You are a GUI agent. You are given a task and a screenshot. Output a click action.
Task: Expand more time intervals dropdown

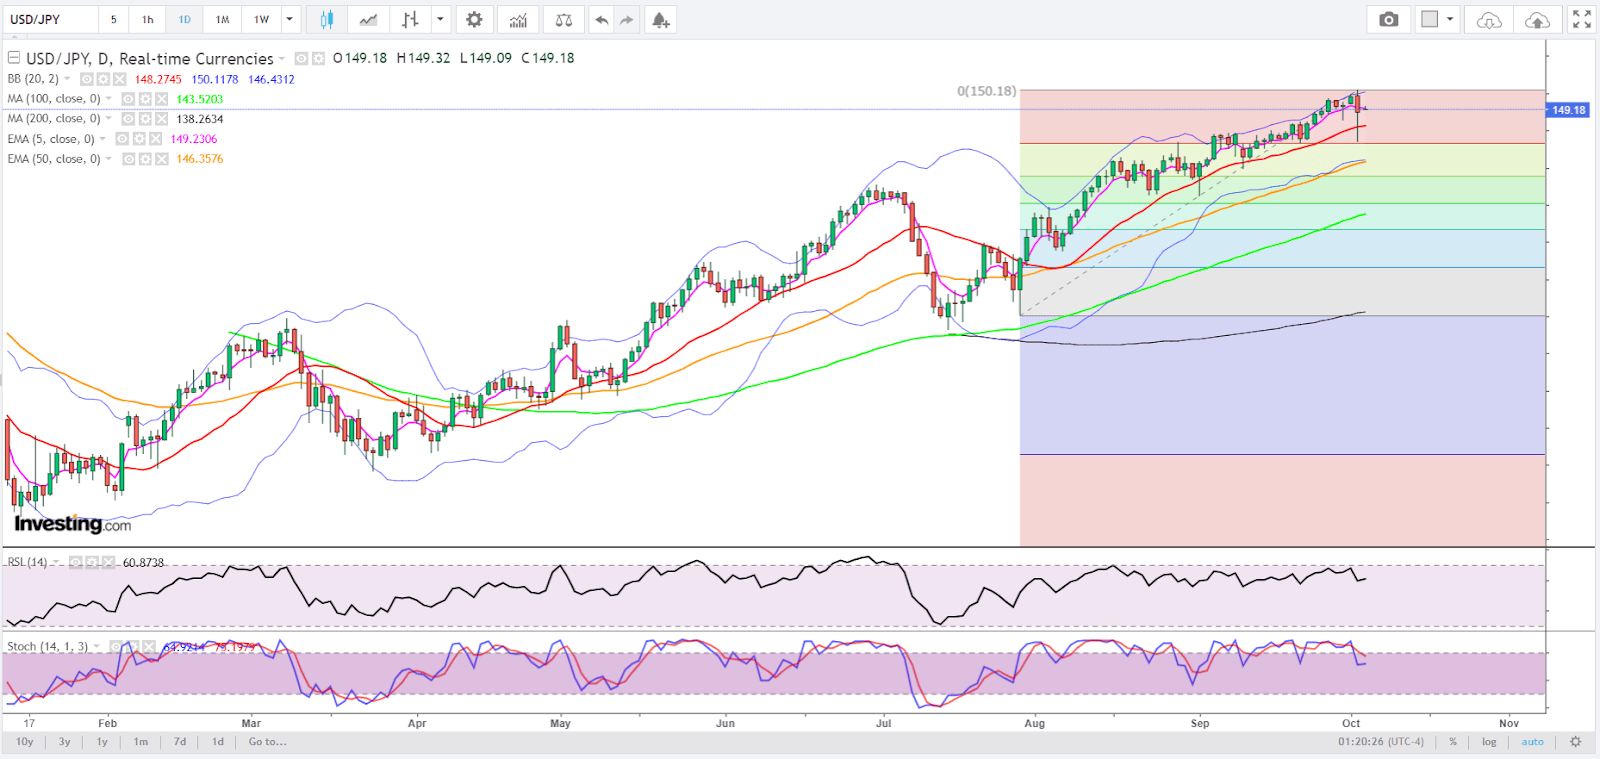click(x=290, y=19)
